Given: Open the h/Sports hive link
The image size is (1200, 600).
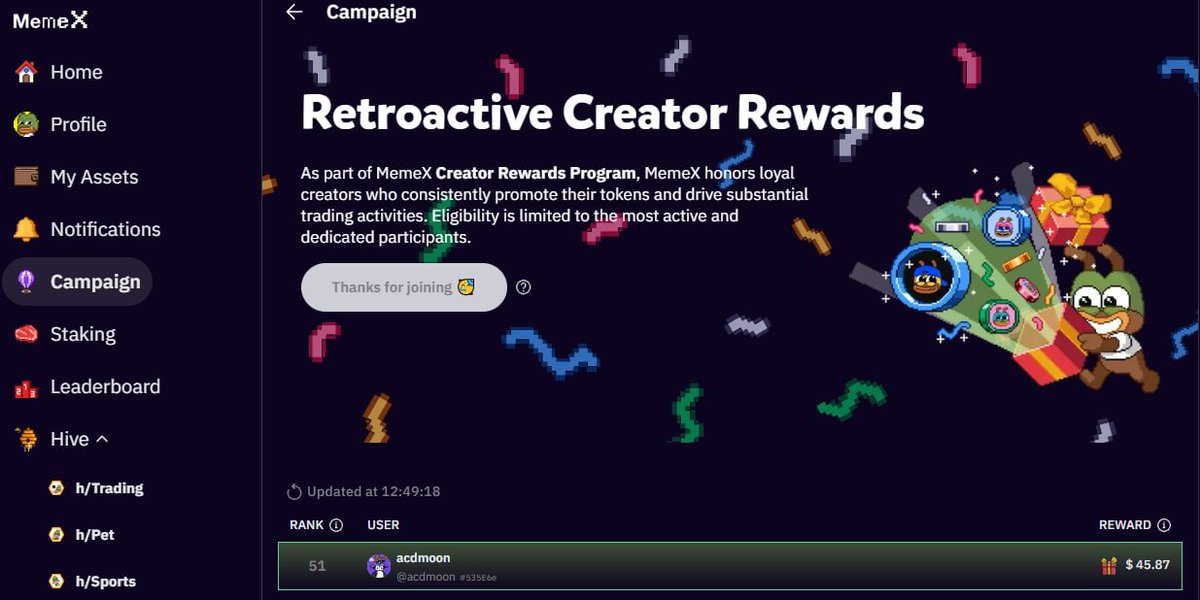Looking at the screenshot, I should coord(106,581).
